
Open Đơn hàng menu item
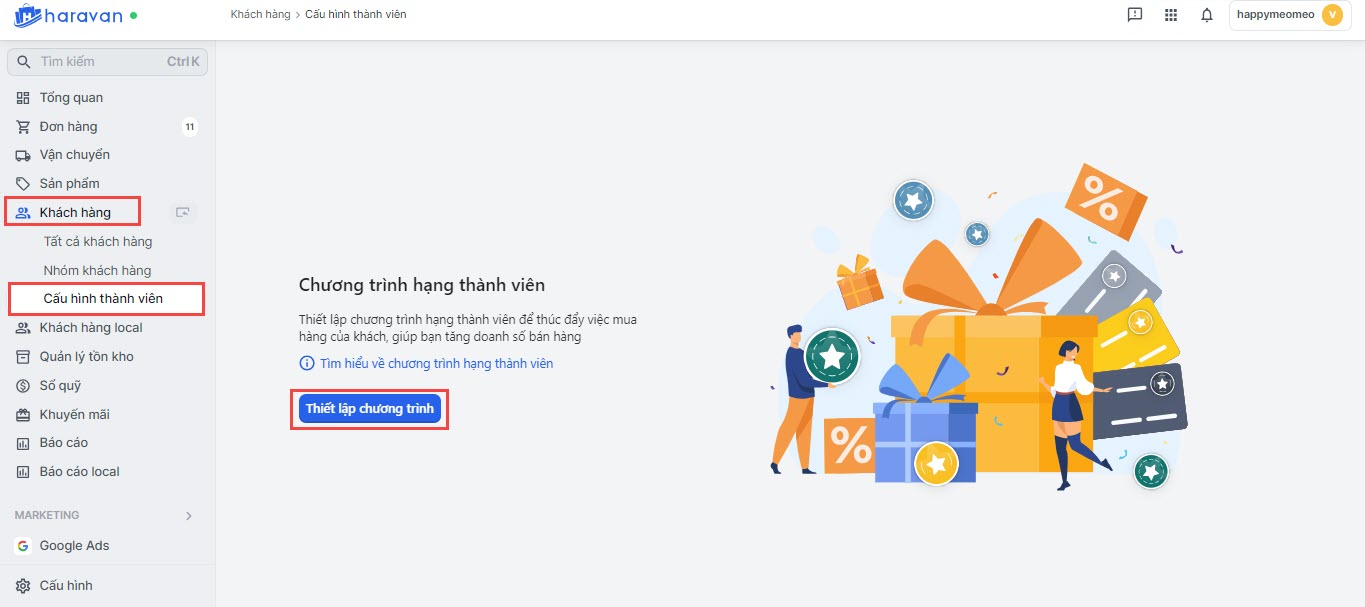(68, 127)
